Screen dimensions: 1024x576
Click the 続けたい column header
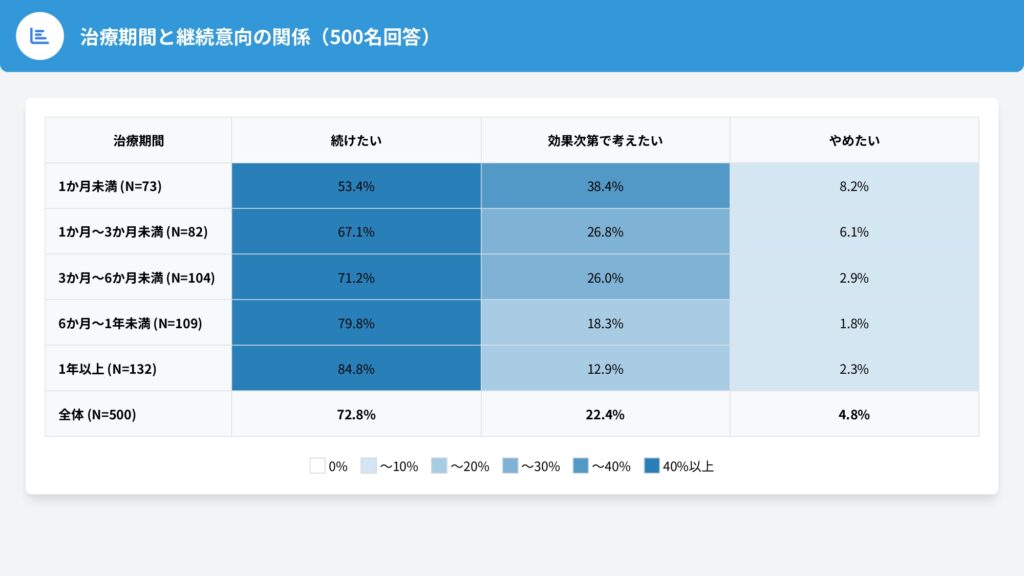(x=356, y=140)
